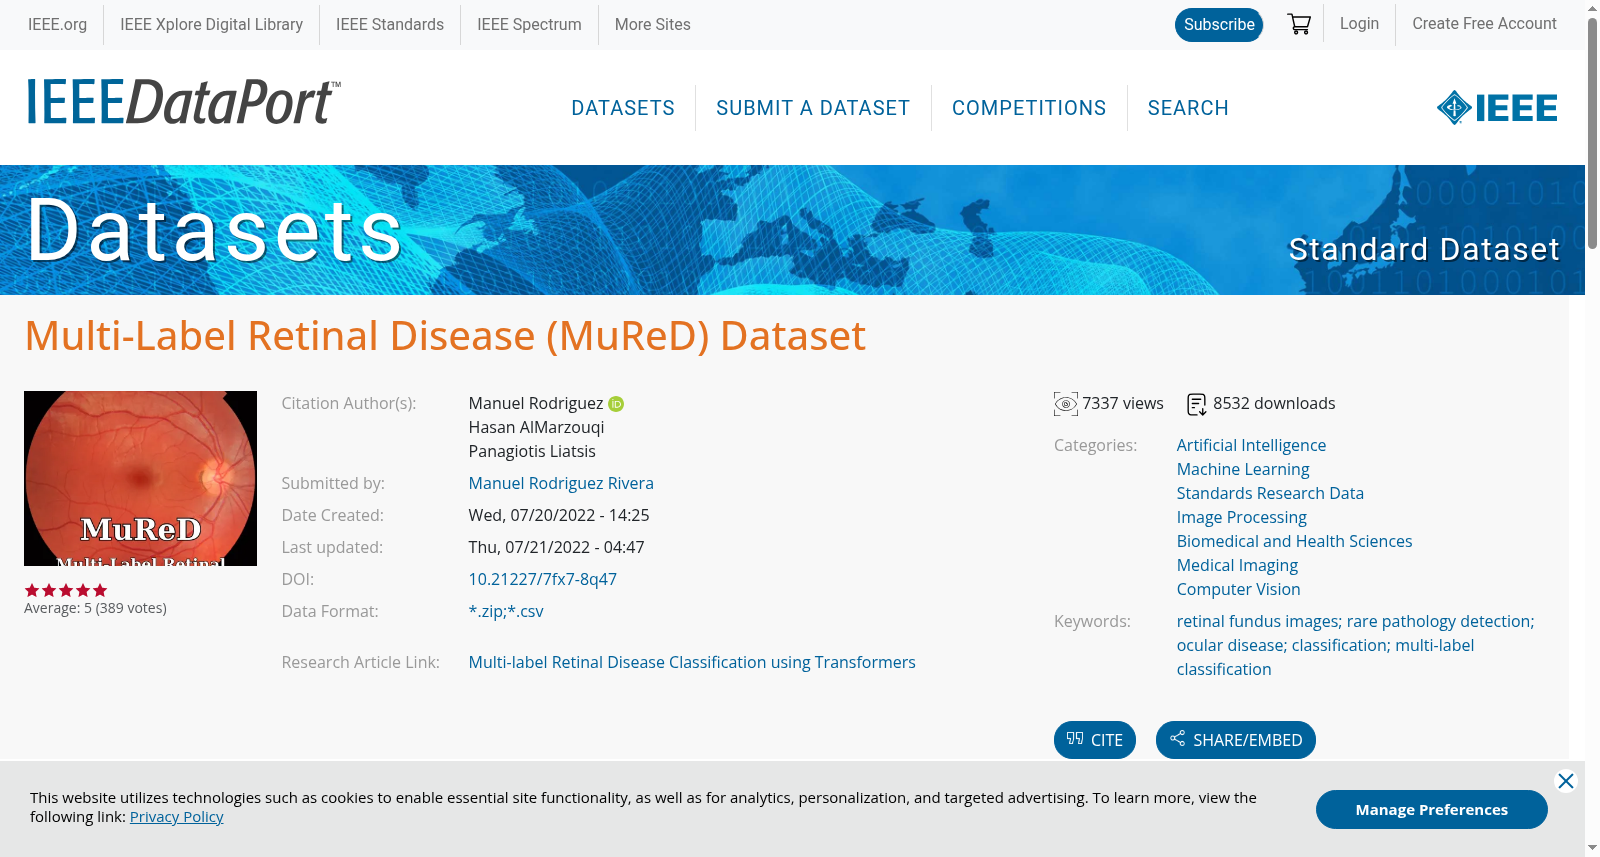
Task: Click author name Hasan AlMarzouqi
Action: point(536,427)
